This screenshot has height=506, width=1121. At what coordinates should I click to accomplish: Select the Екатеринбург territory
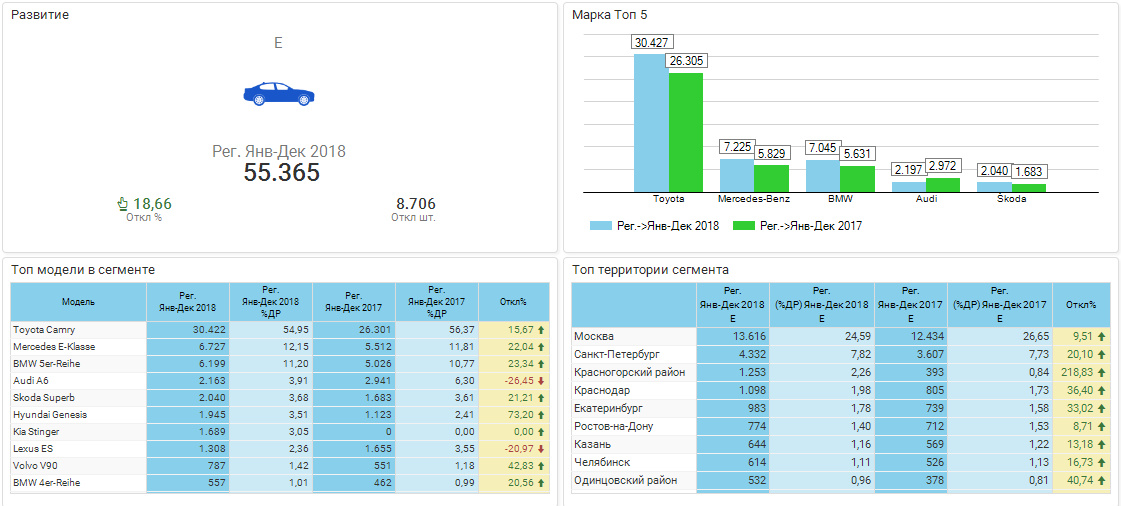[608, 408]
